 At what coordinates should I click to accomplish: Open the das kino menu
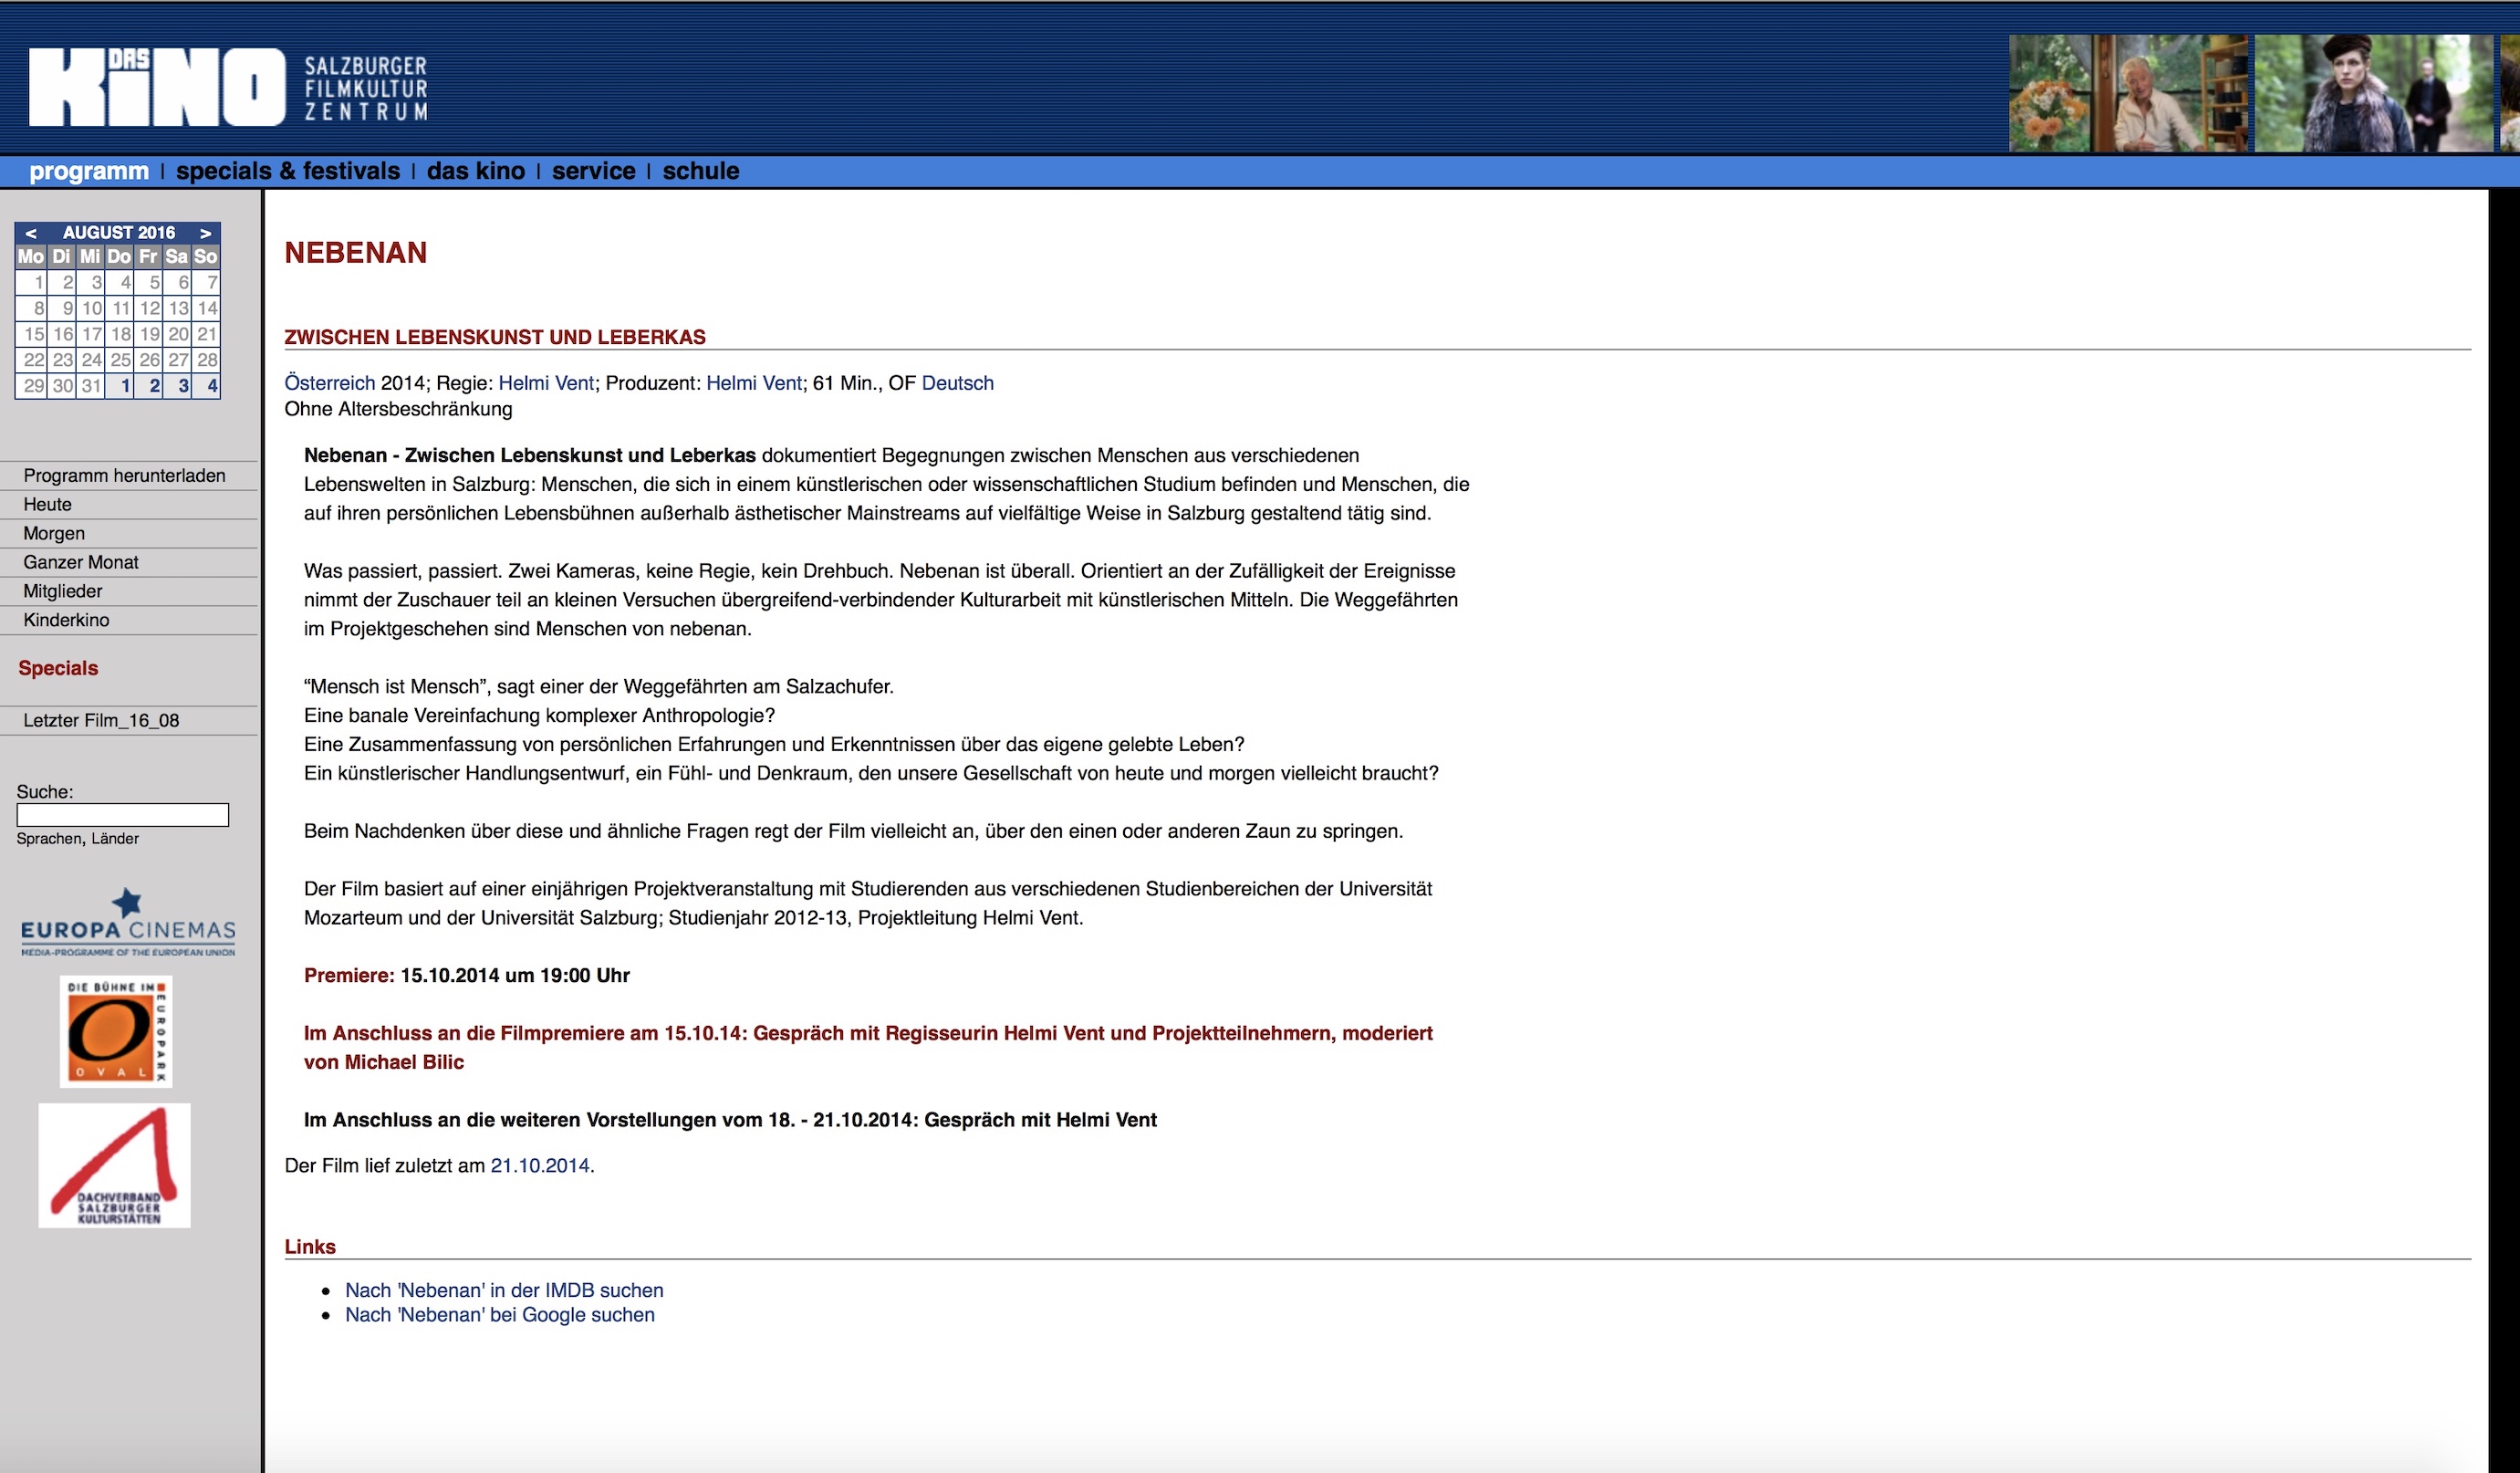[476, 171]
